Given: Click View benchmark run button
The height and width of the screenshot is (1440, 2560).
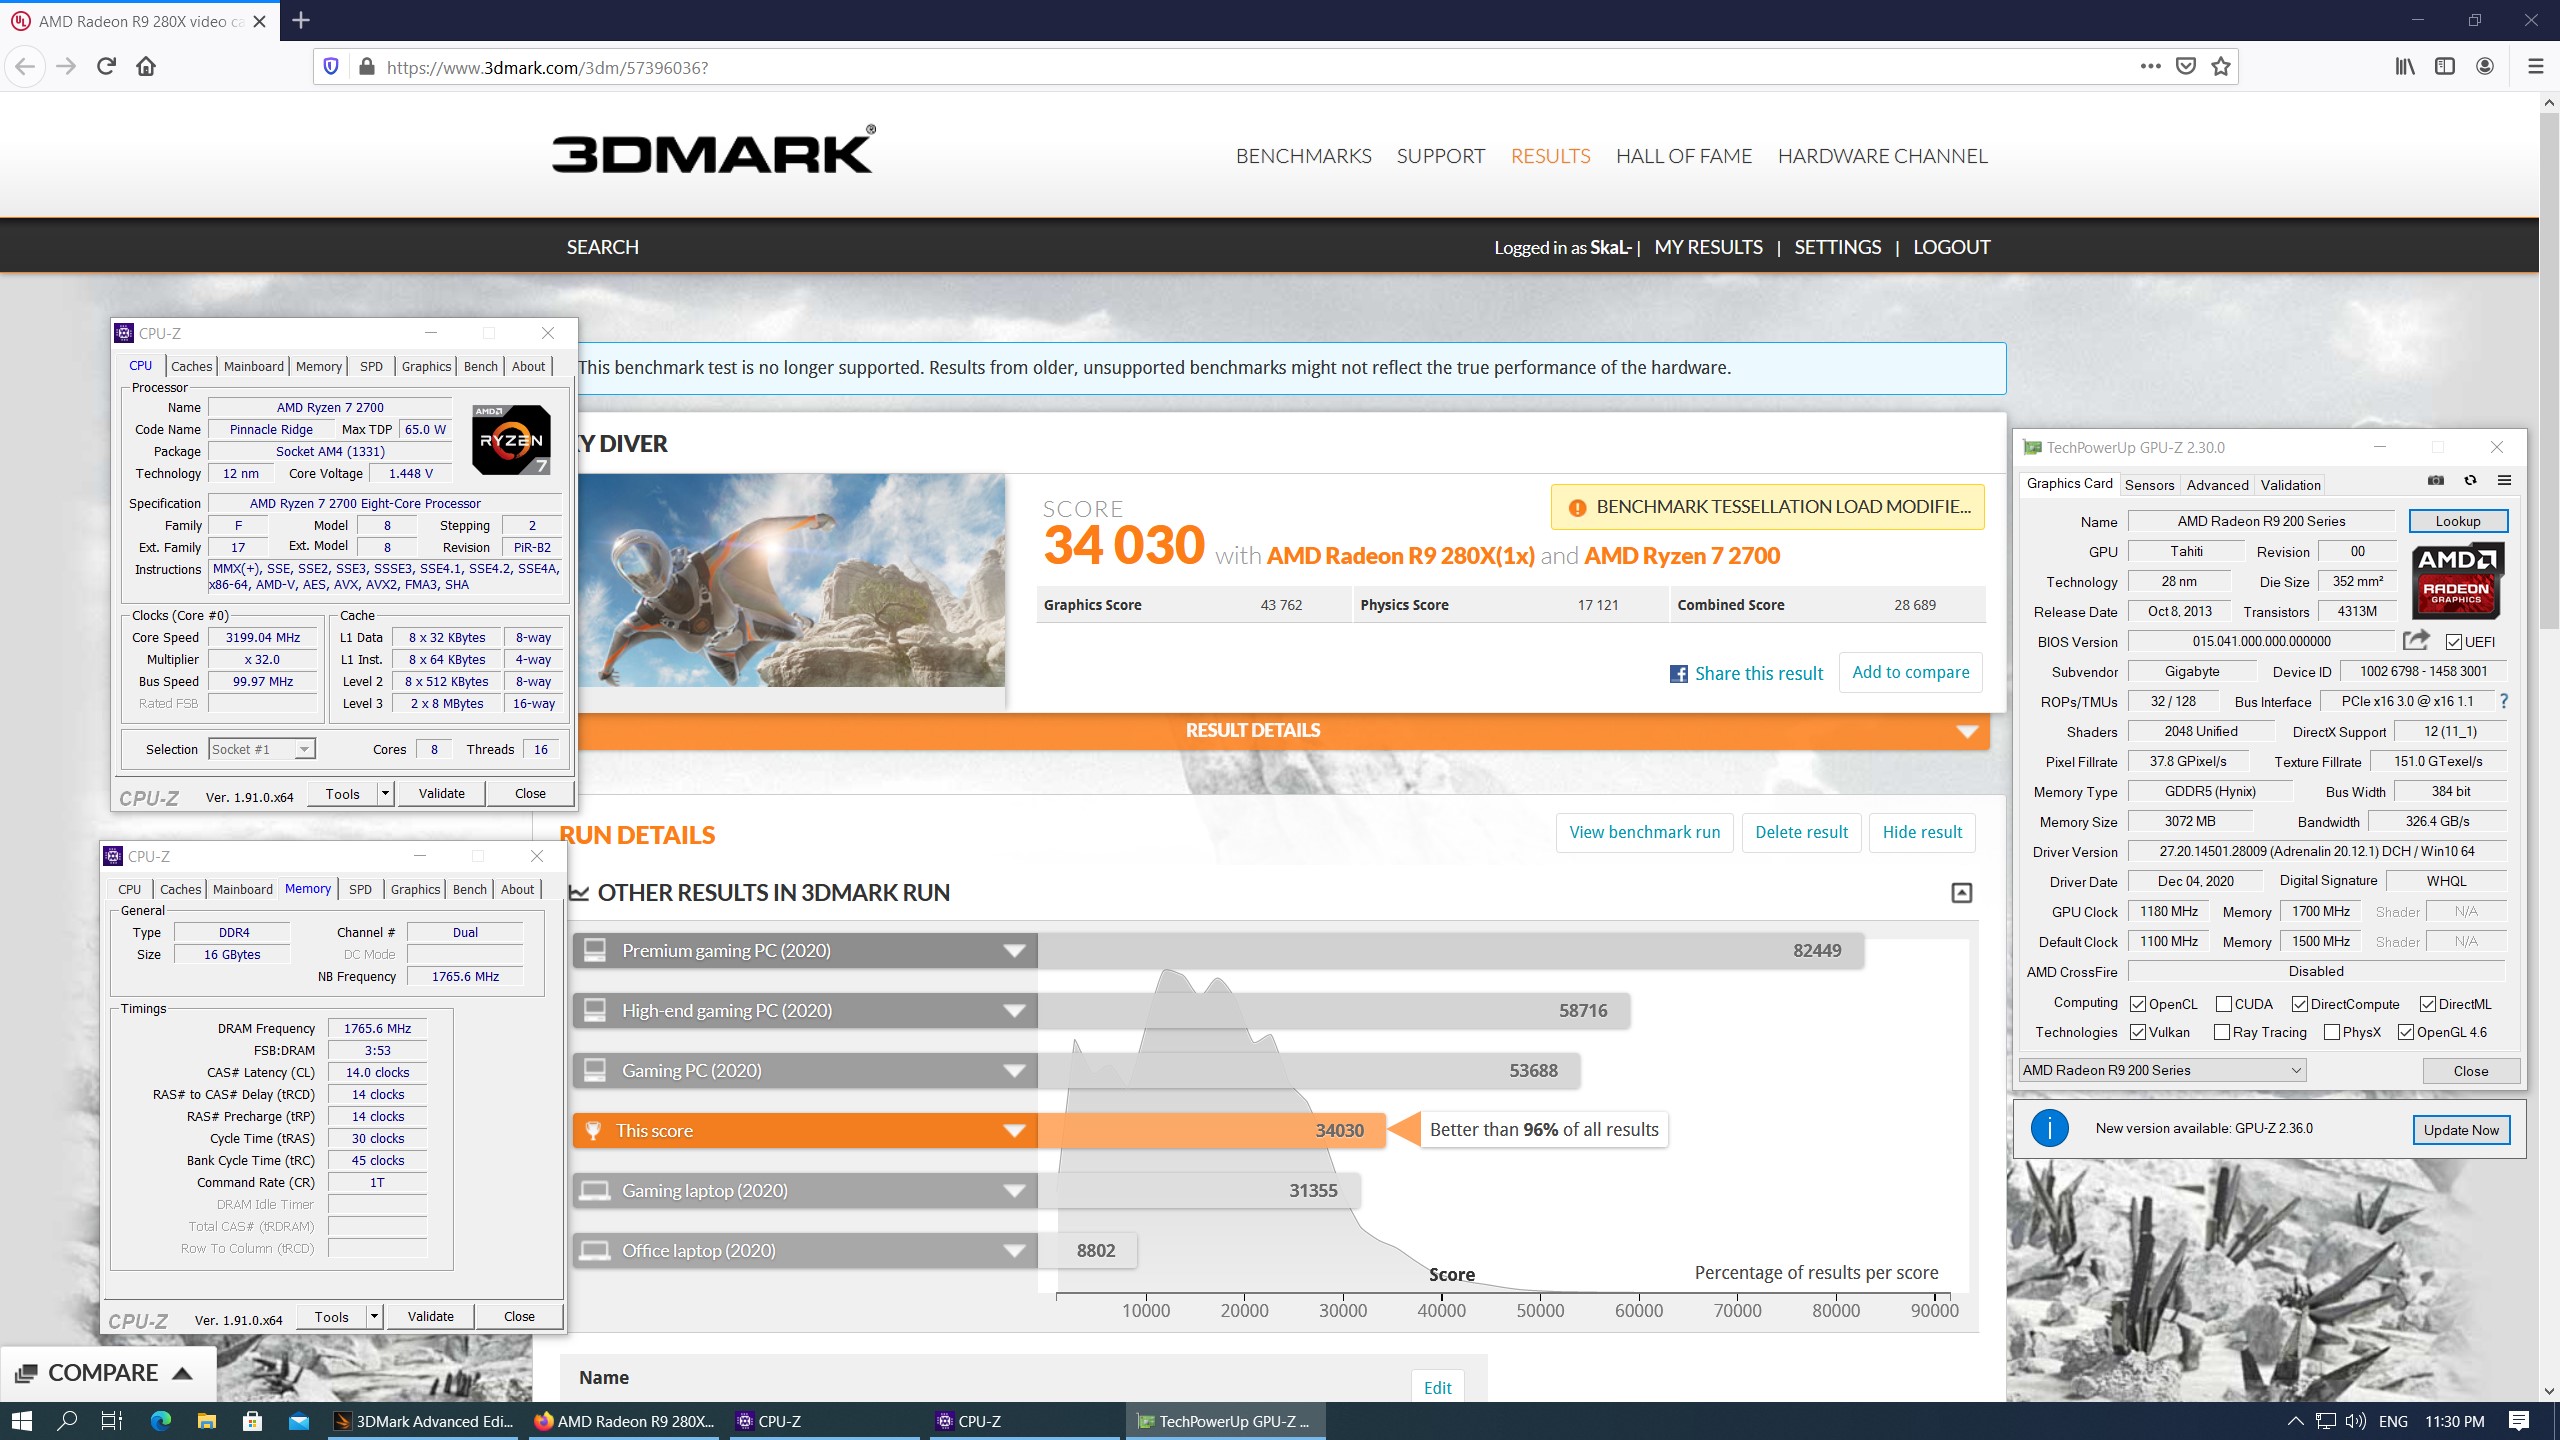Looking at the screenshot, I should (x=1645, y=833).
